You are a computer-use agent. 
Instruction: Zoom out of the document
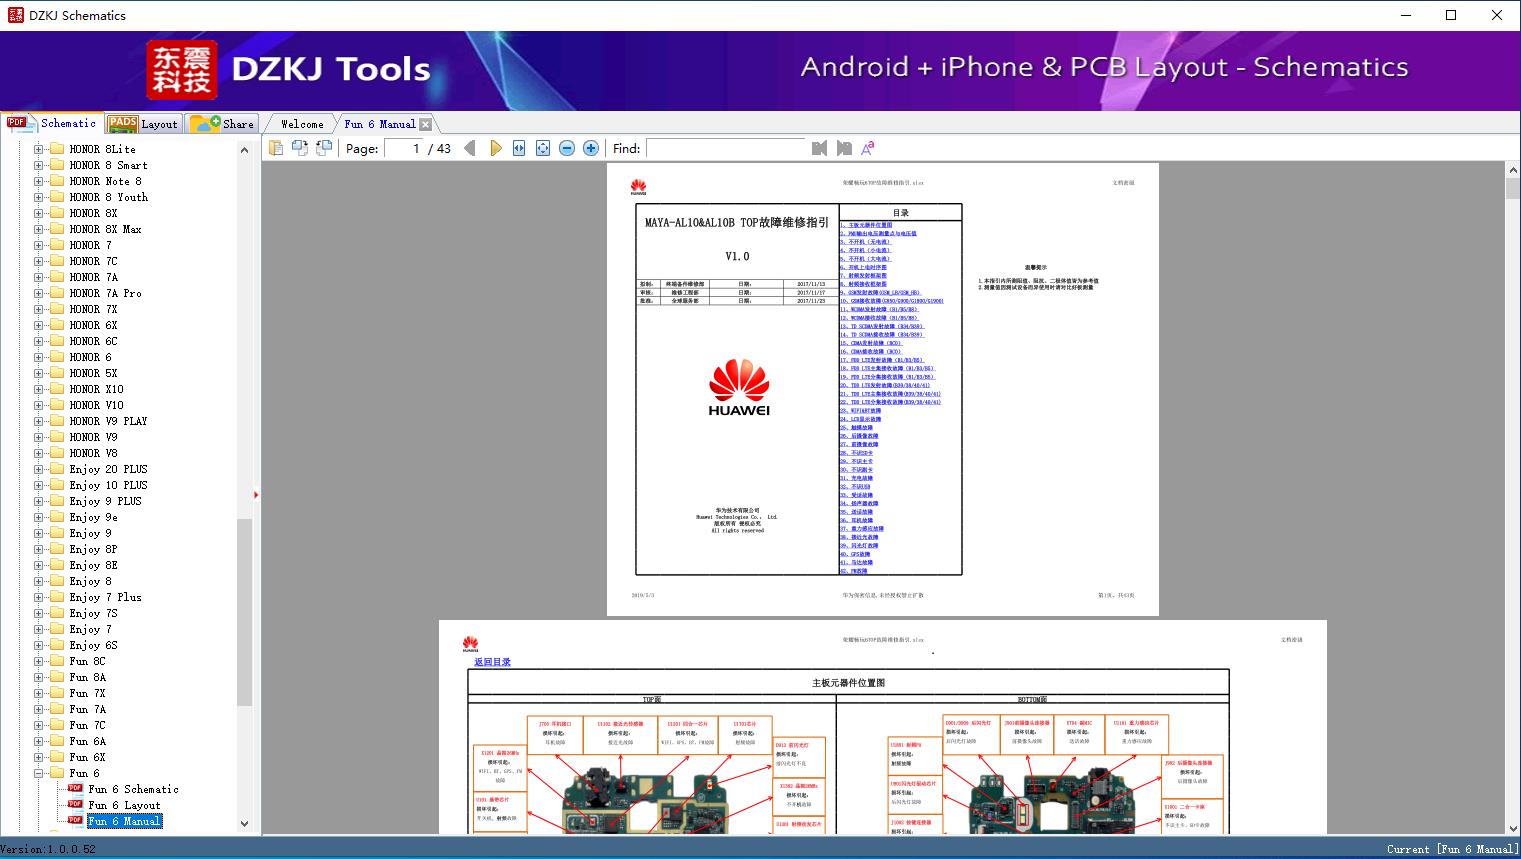tap(567, 148)
